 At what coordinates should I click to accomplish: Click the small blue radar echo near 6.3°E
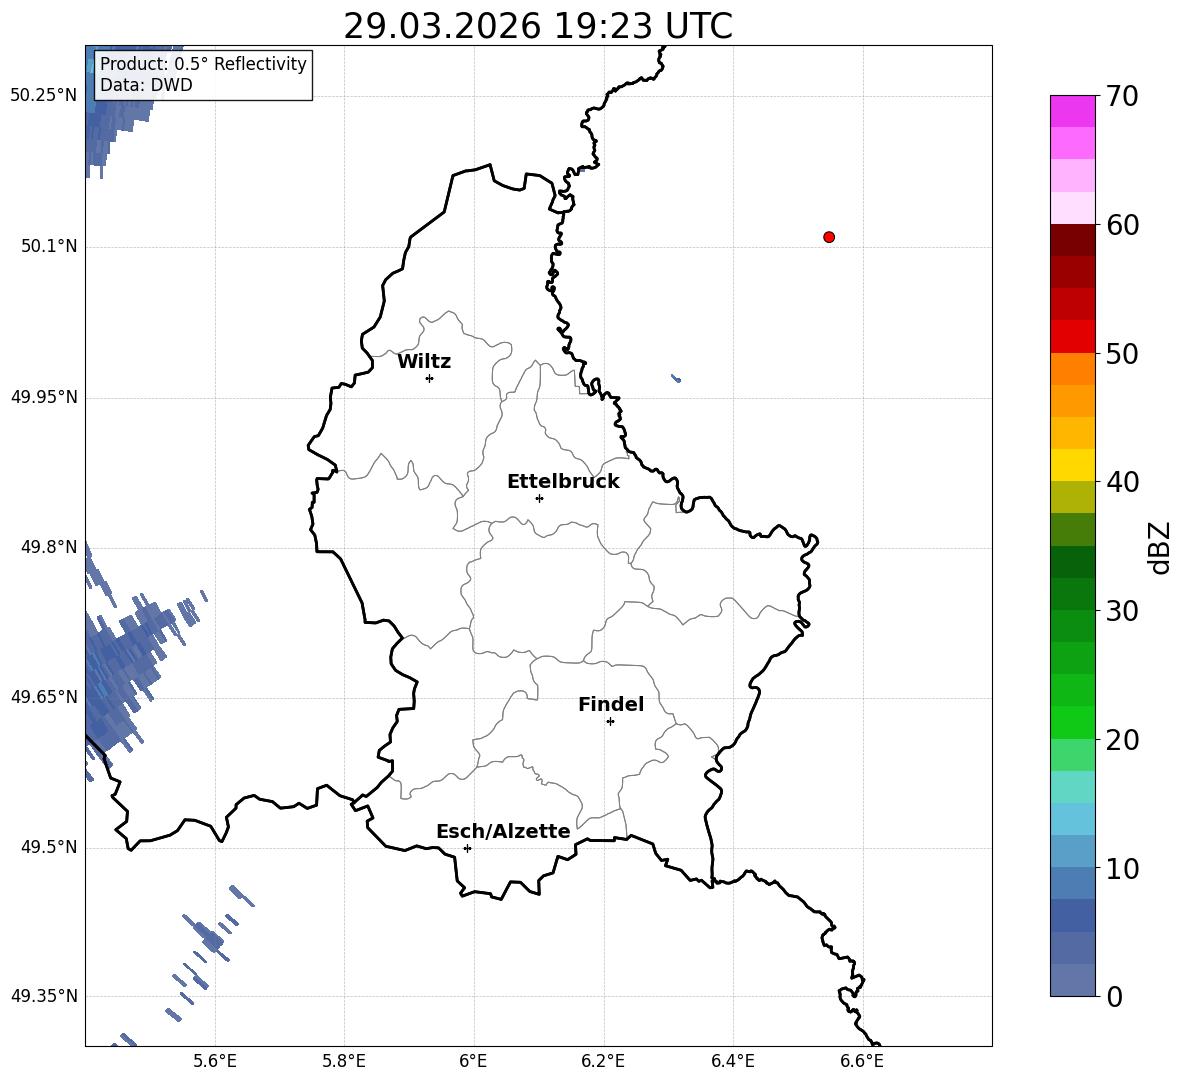tap(677, 378)
